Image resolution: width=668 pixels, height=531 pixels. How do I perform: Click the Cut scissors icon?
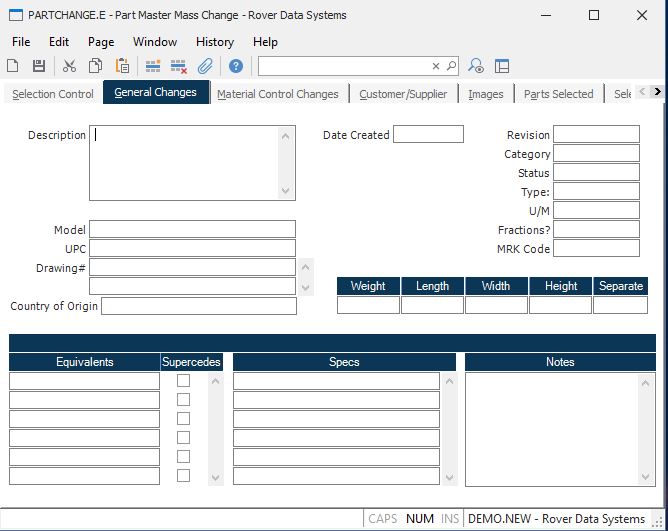click(69, 66)
